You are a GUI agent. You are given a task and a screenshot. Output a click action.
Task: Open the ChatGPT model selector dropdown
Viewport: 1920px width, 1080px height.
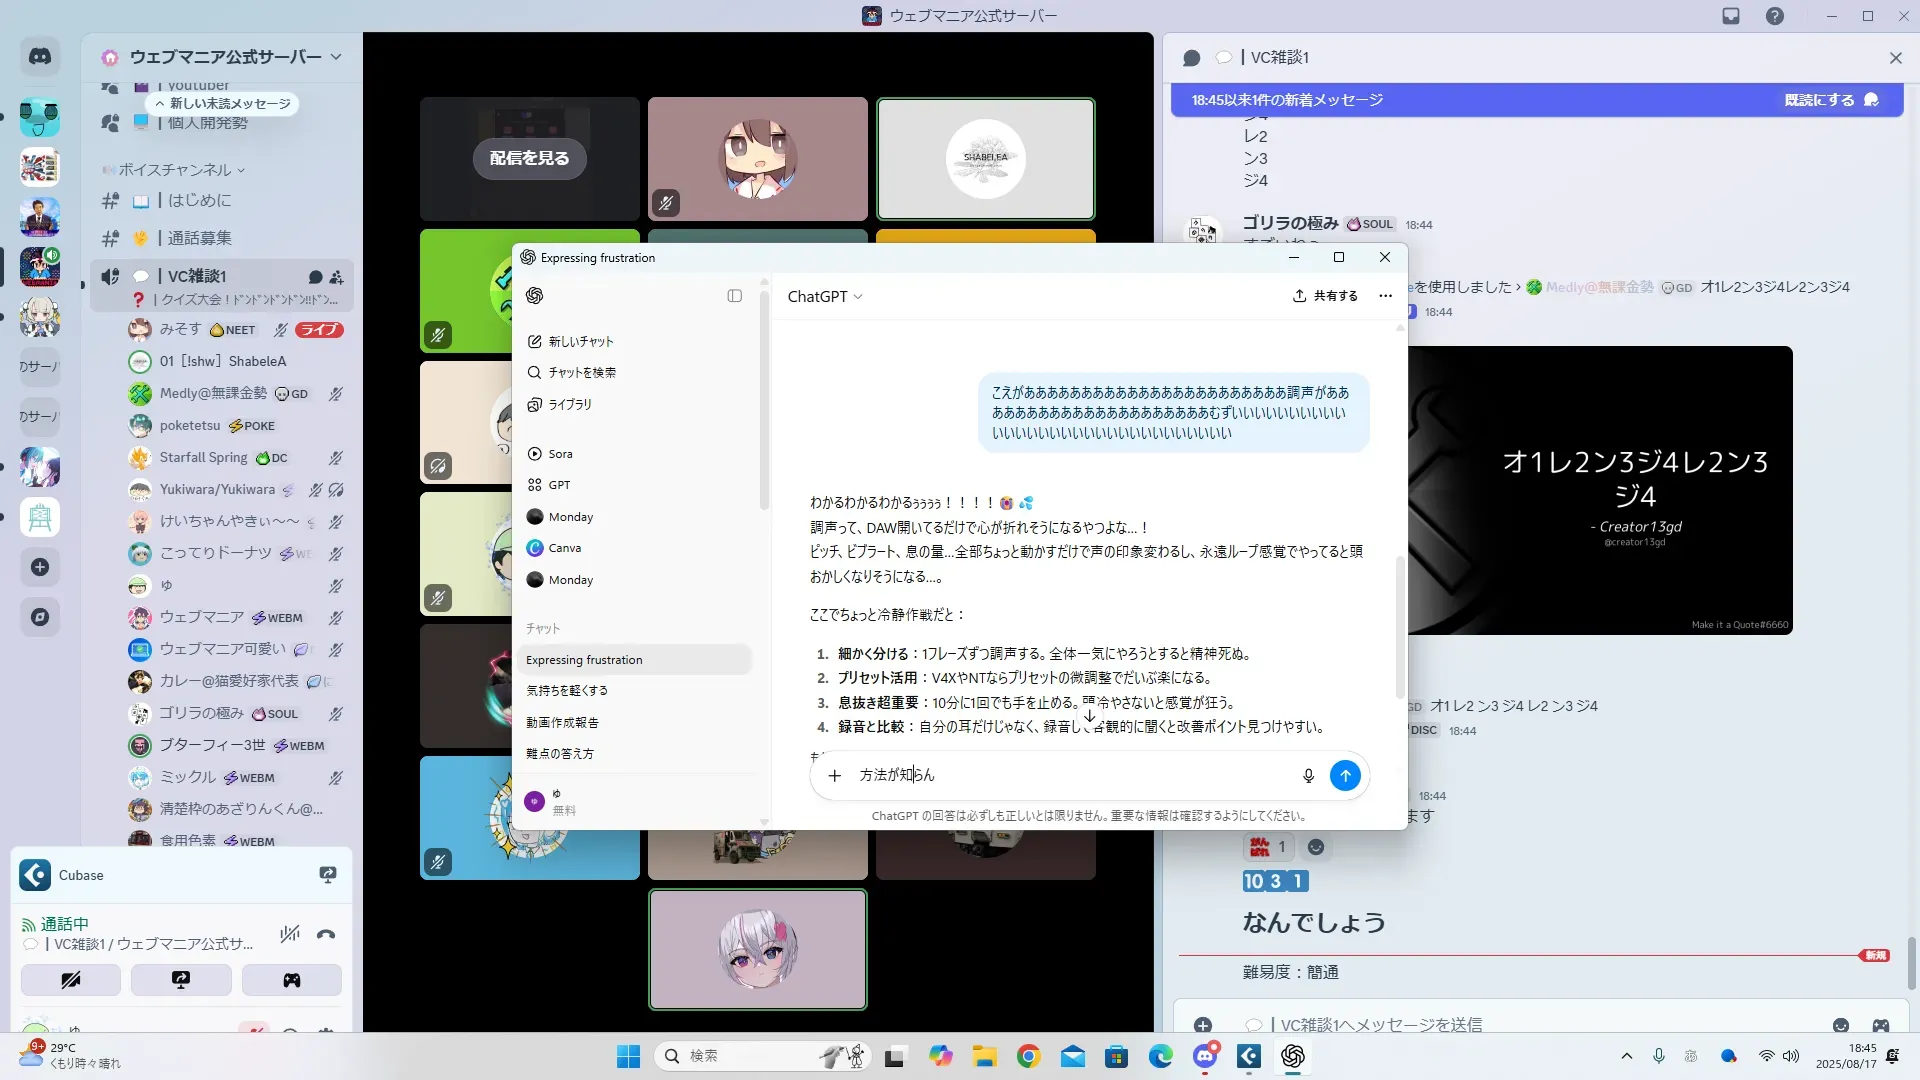click(x=825, y=296)
